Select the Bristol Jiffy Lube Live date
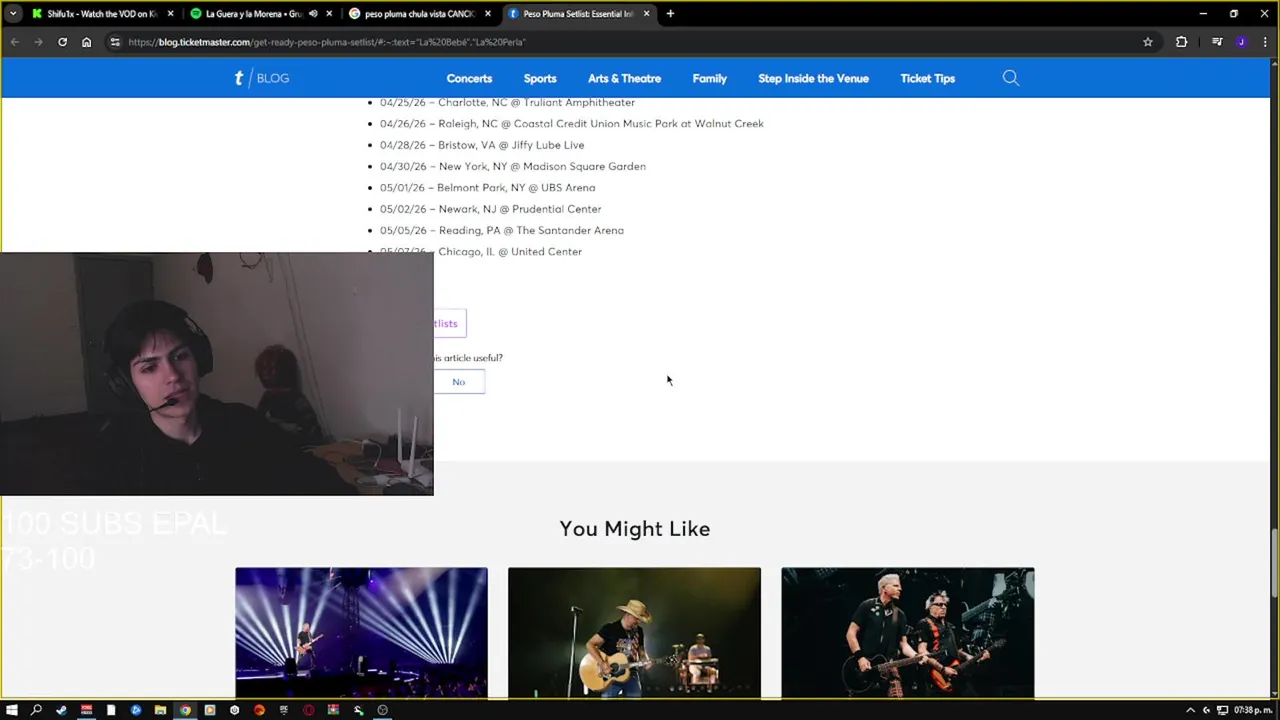 coord(482,145)
